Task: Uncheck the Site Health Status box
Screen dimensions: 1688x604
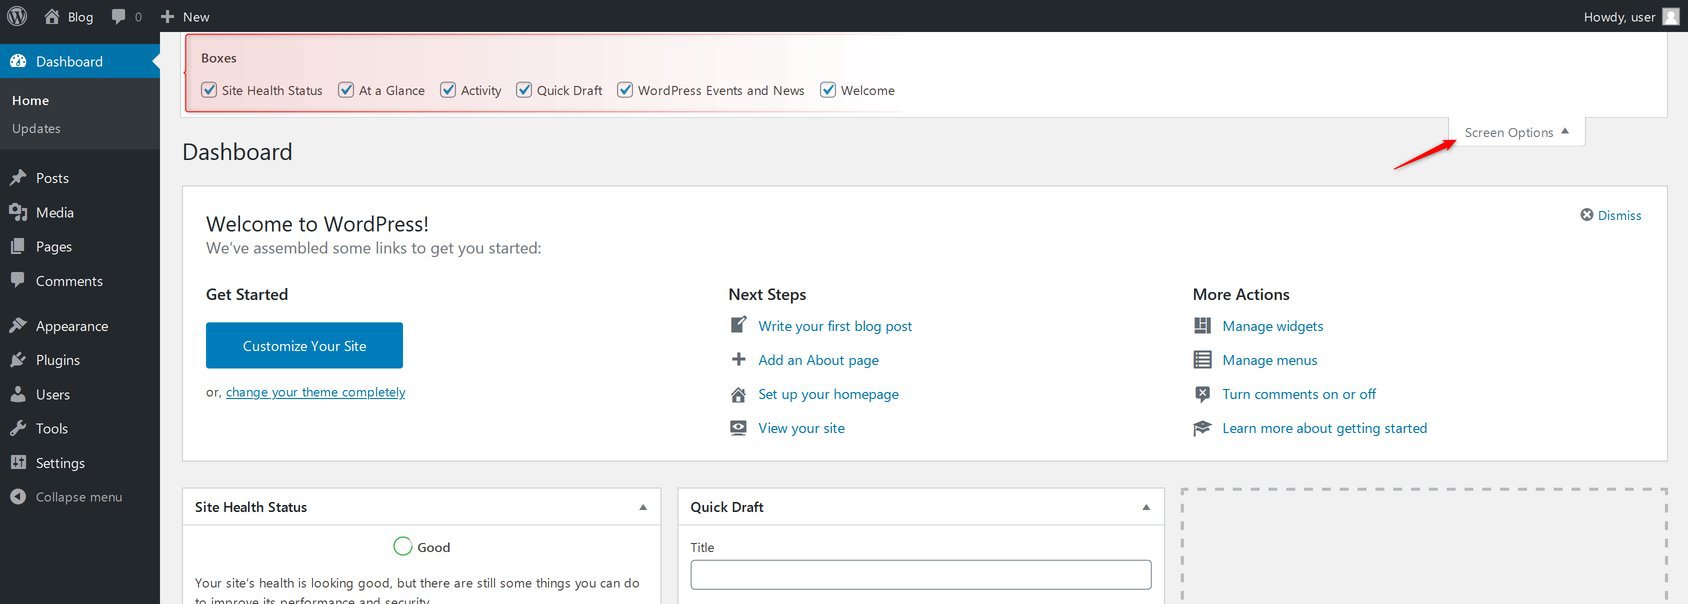Action: [209, 90]
